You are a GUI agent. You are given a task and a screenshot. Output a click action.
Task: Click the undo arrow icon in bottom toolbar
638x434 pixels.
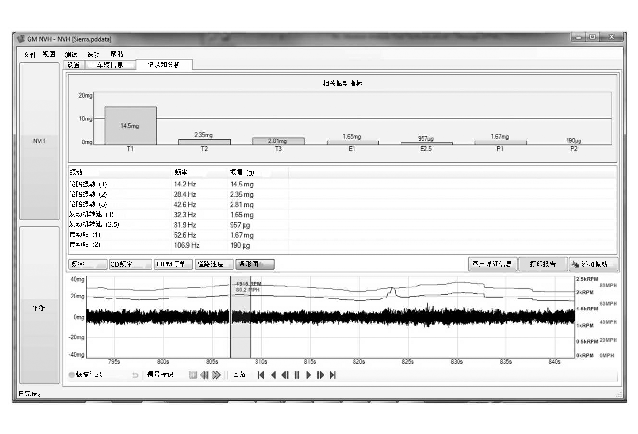135,375
